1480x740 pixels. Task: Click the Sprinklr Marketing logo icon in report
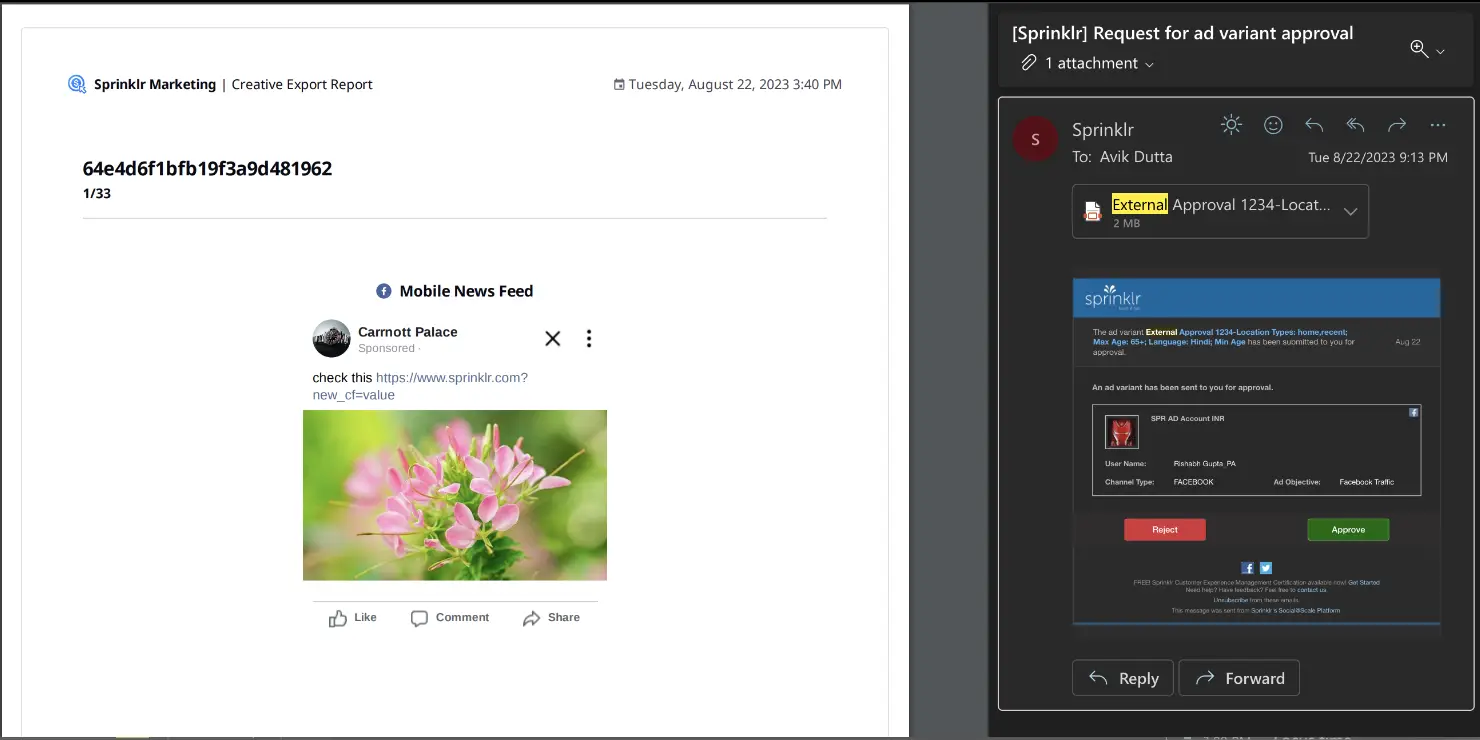(x=77, y=84)
